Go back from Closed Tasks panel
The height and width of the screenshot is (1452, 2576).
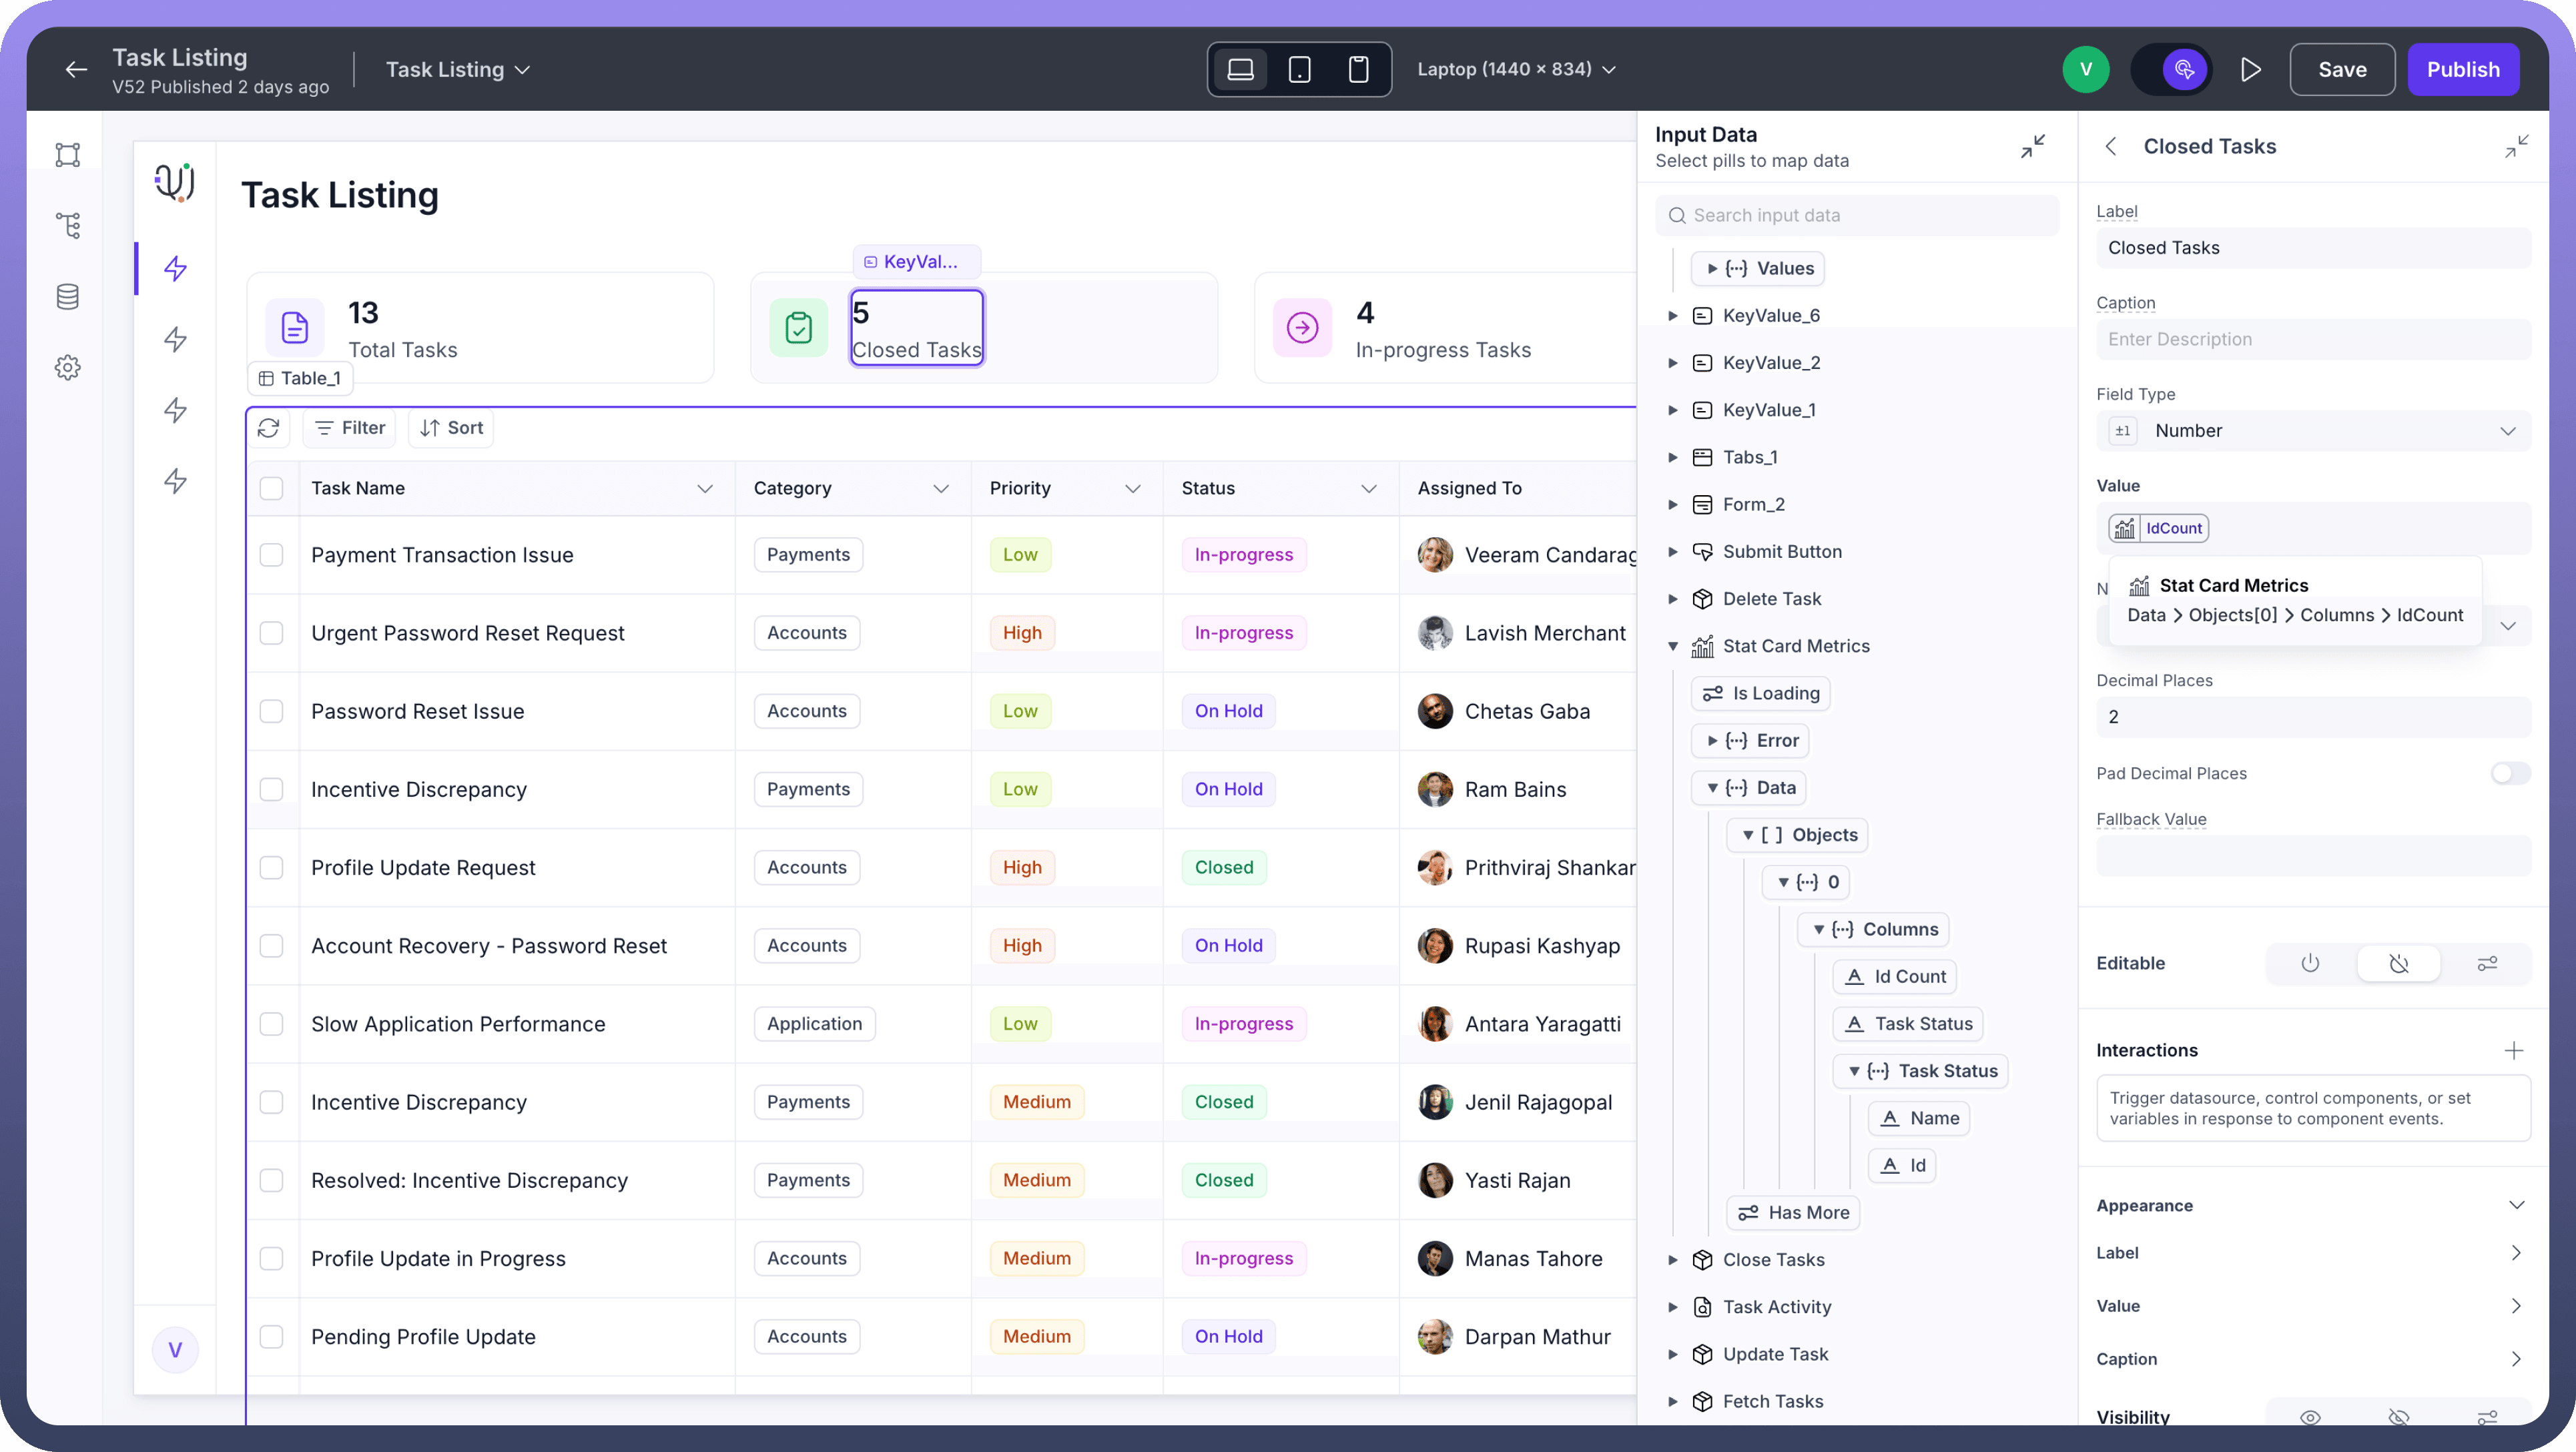tap(2111, 146)
